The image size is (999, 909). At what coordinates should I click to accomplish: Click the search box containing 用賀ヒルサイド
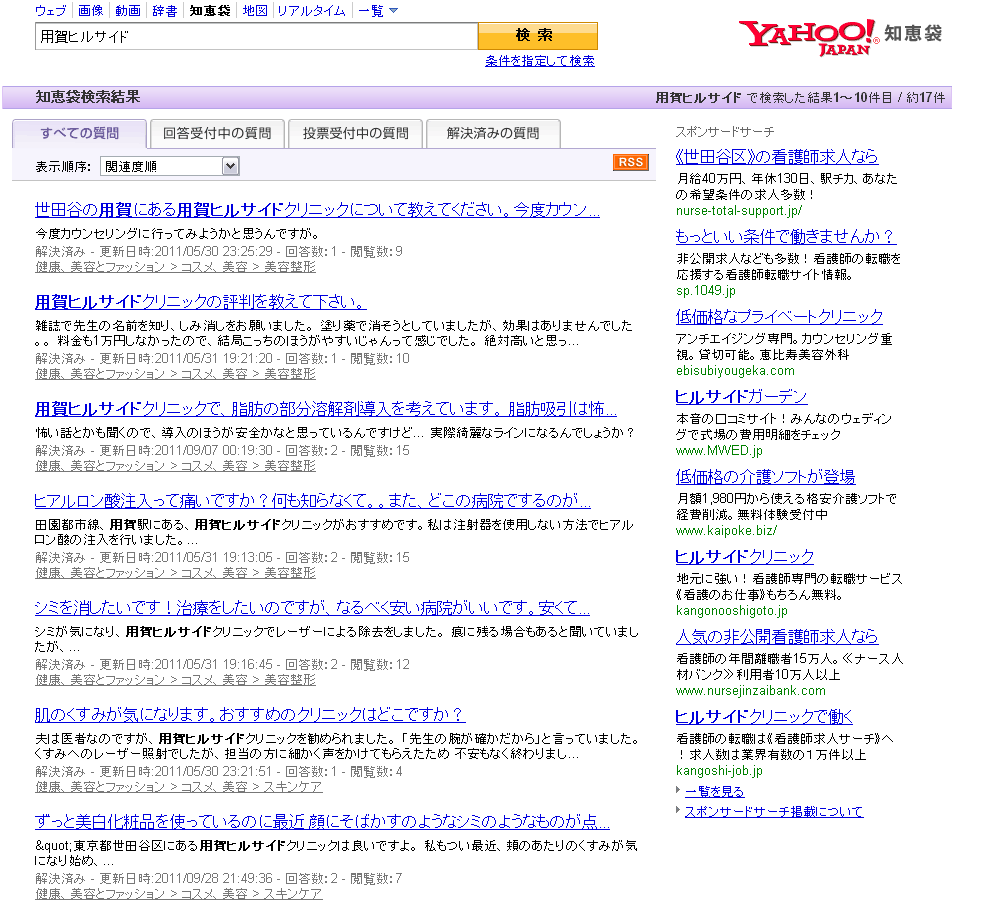coord(256,36)
